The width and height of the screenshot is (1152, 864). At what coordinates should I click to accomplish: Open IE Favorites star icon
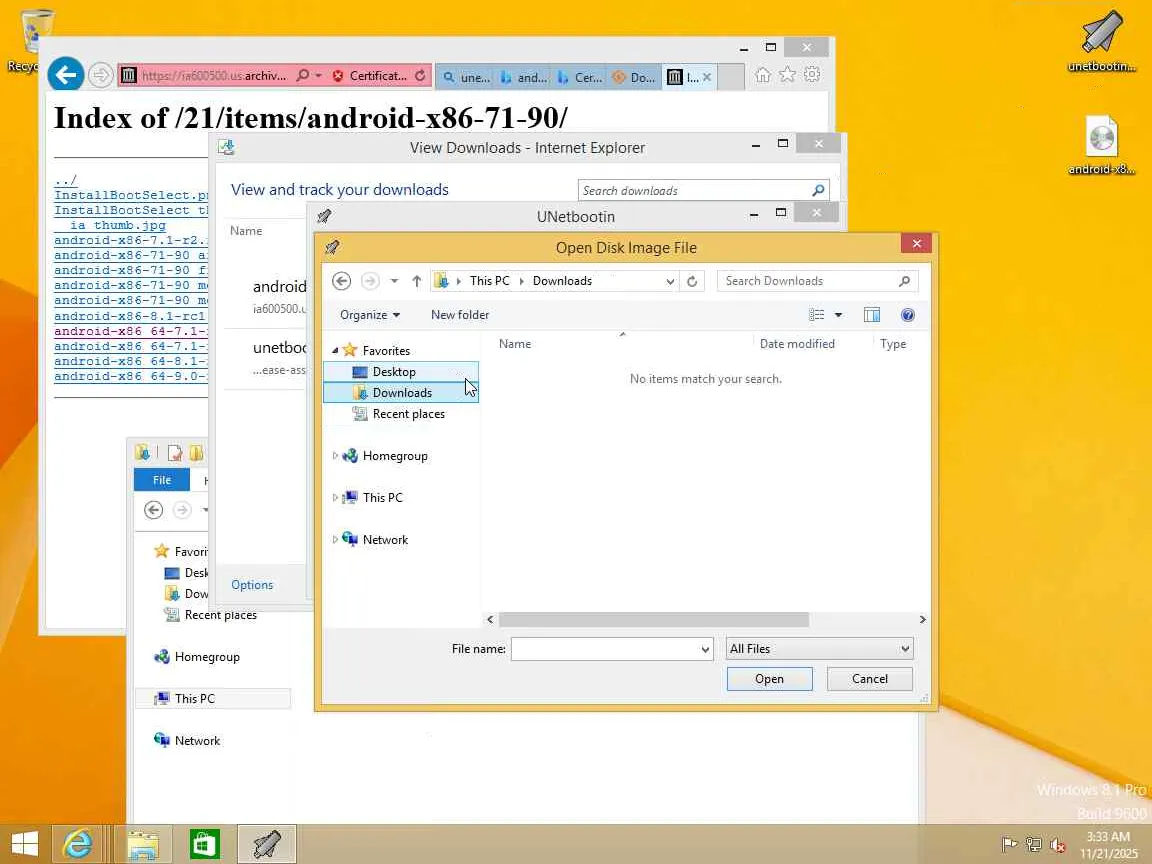click(x=787, y=75)
